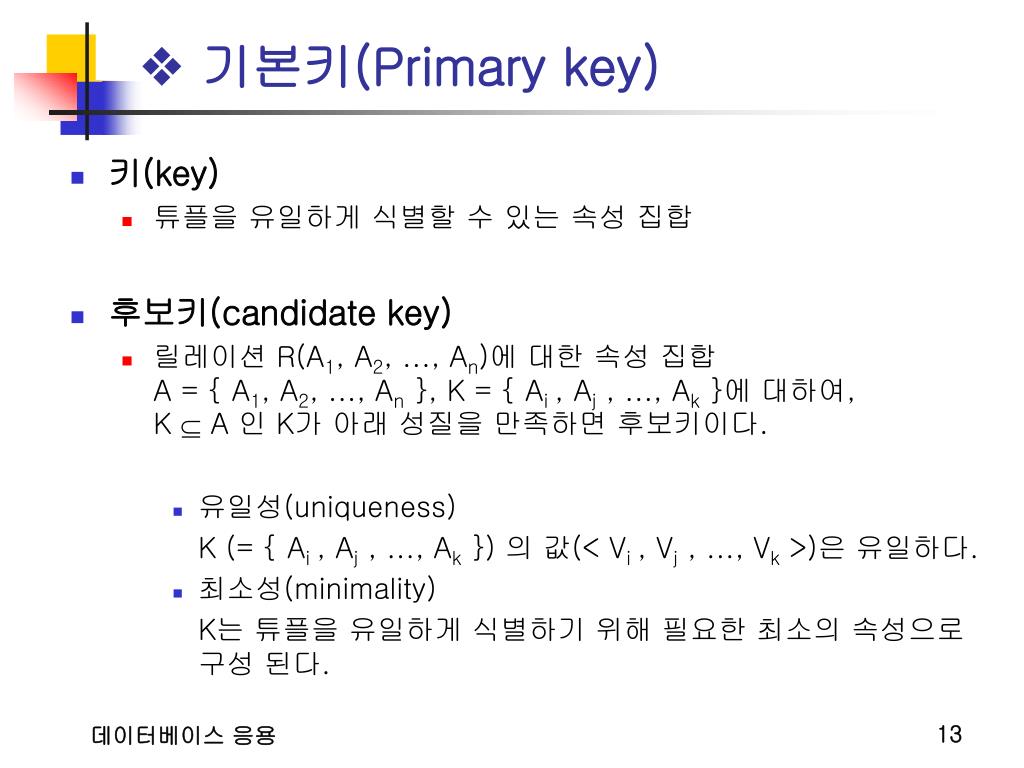The image size is (1024, 768).
Task: Click the blue square in the logo
Action: click(98, 108)
